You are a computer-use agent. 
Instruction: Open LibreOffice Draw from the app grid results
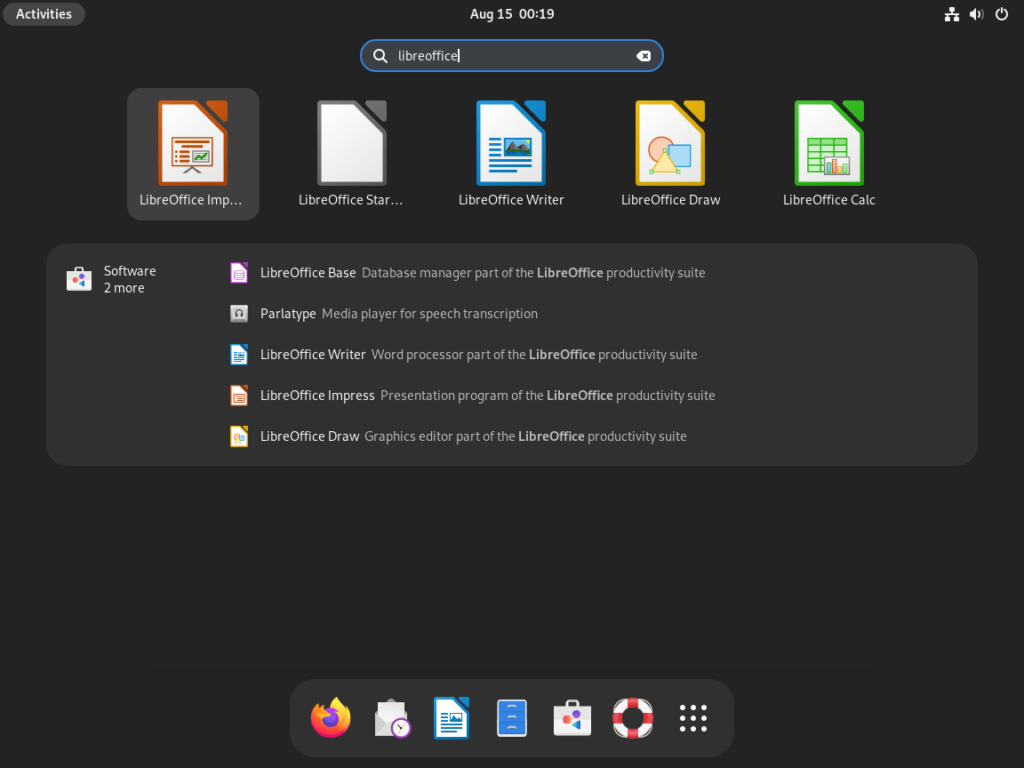(671, 154)
